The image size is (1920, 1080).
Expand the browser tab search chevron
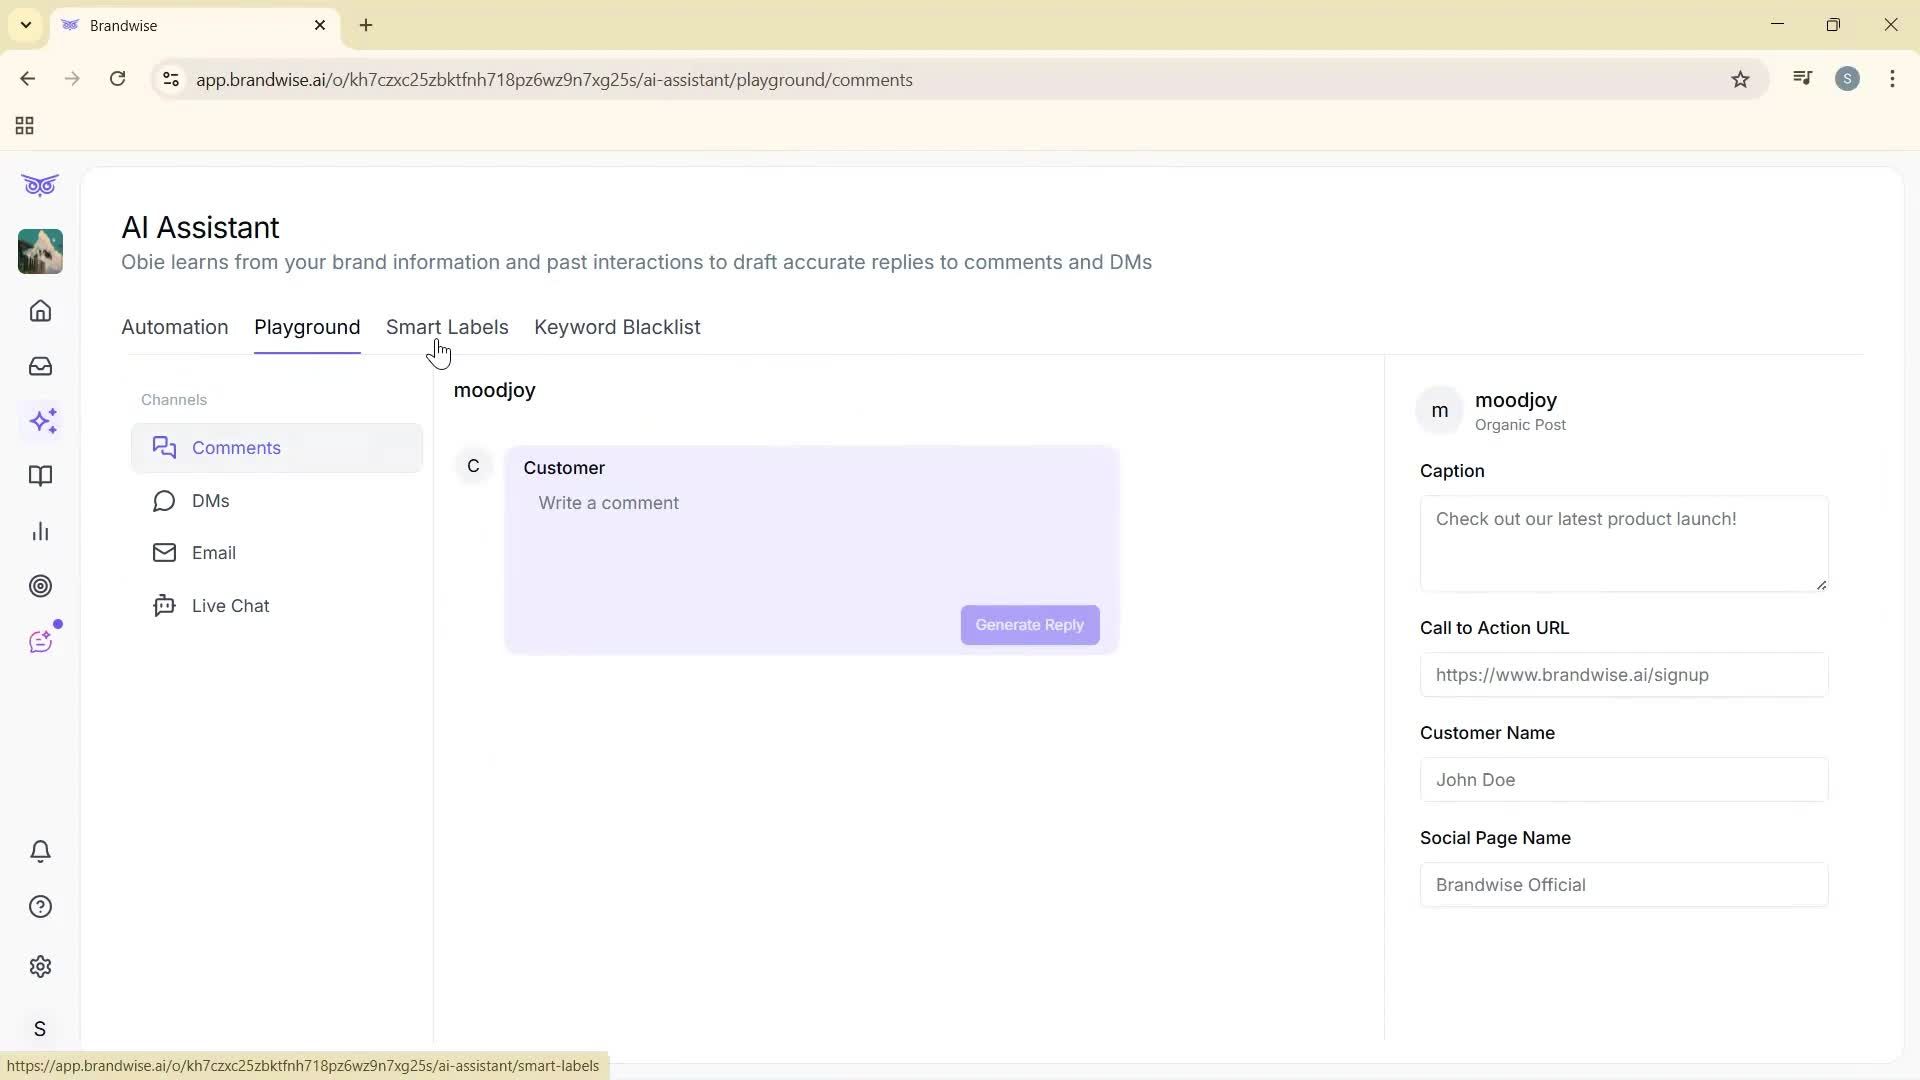25,25
